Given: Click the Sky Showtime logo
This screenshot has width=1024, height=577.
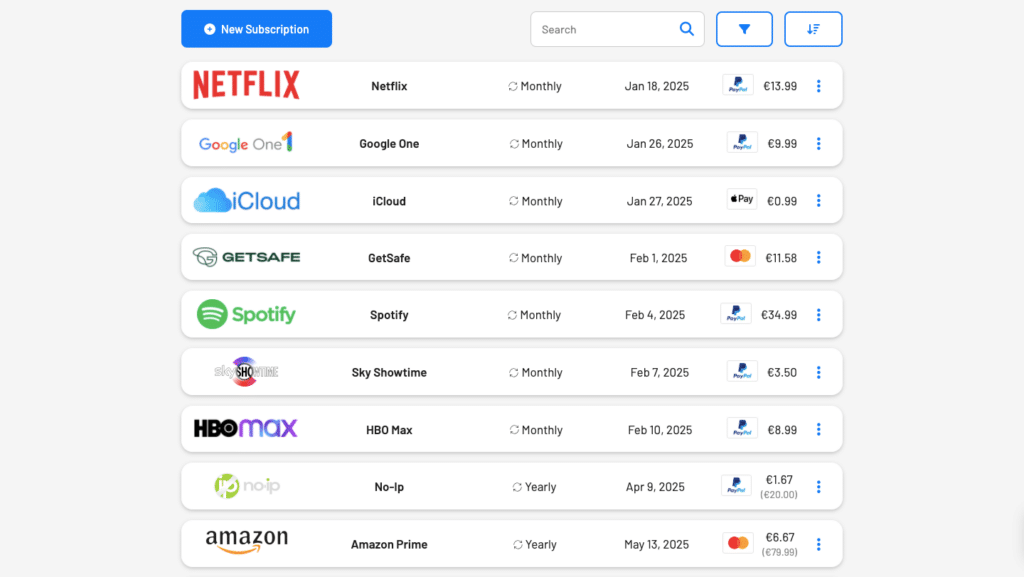Looking at the screenshot, I should (246, 371).
